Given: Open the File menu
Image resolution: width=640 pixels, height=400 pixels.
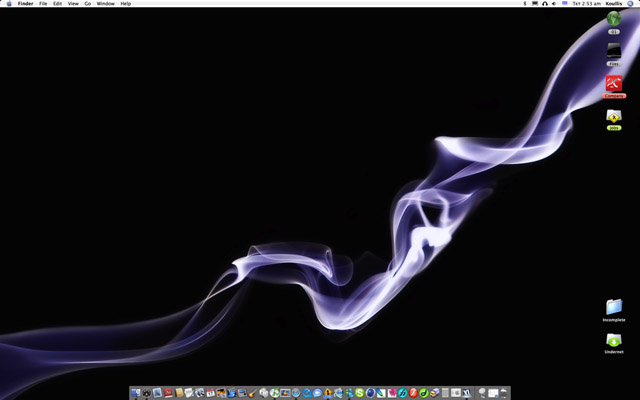Looking at the screenshot, I should coord(43,3).
